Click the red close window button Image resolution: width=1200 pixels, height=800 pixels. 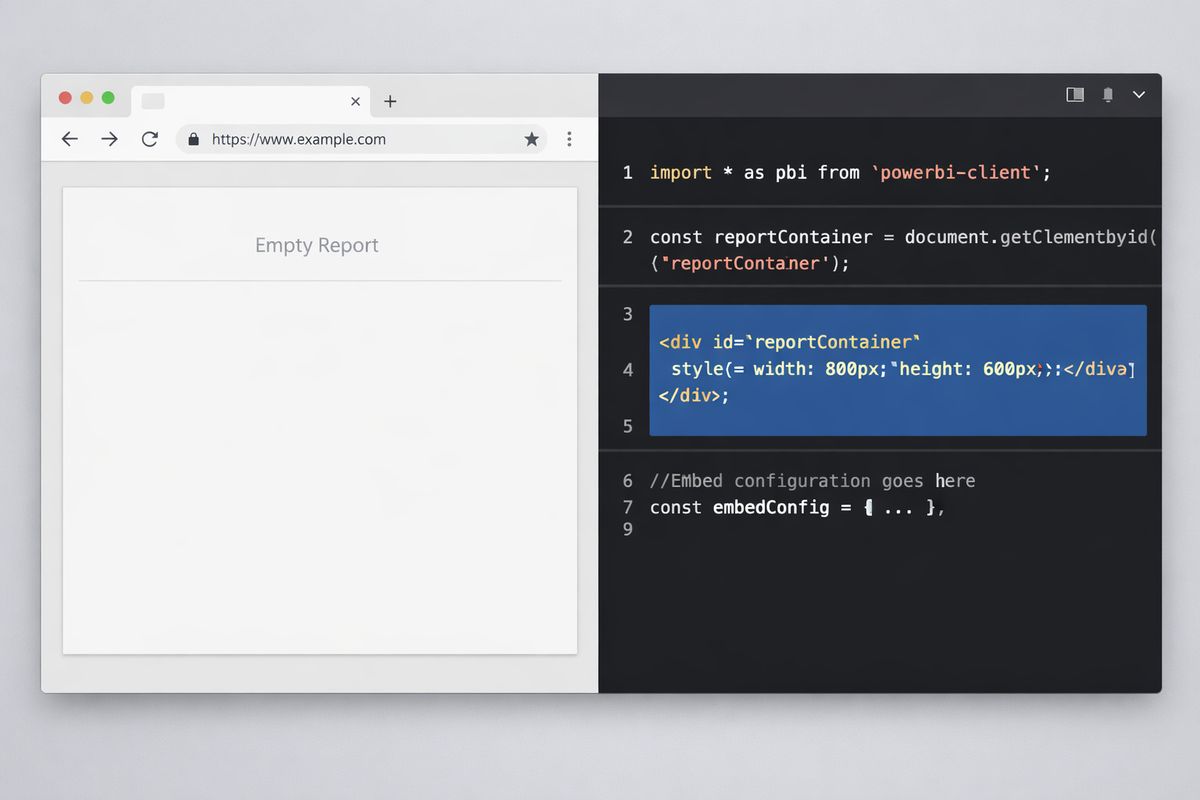65,98
